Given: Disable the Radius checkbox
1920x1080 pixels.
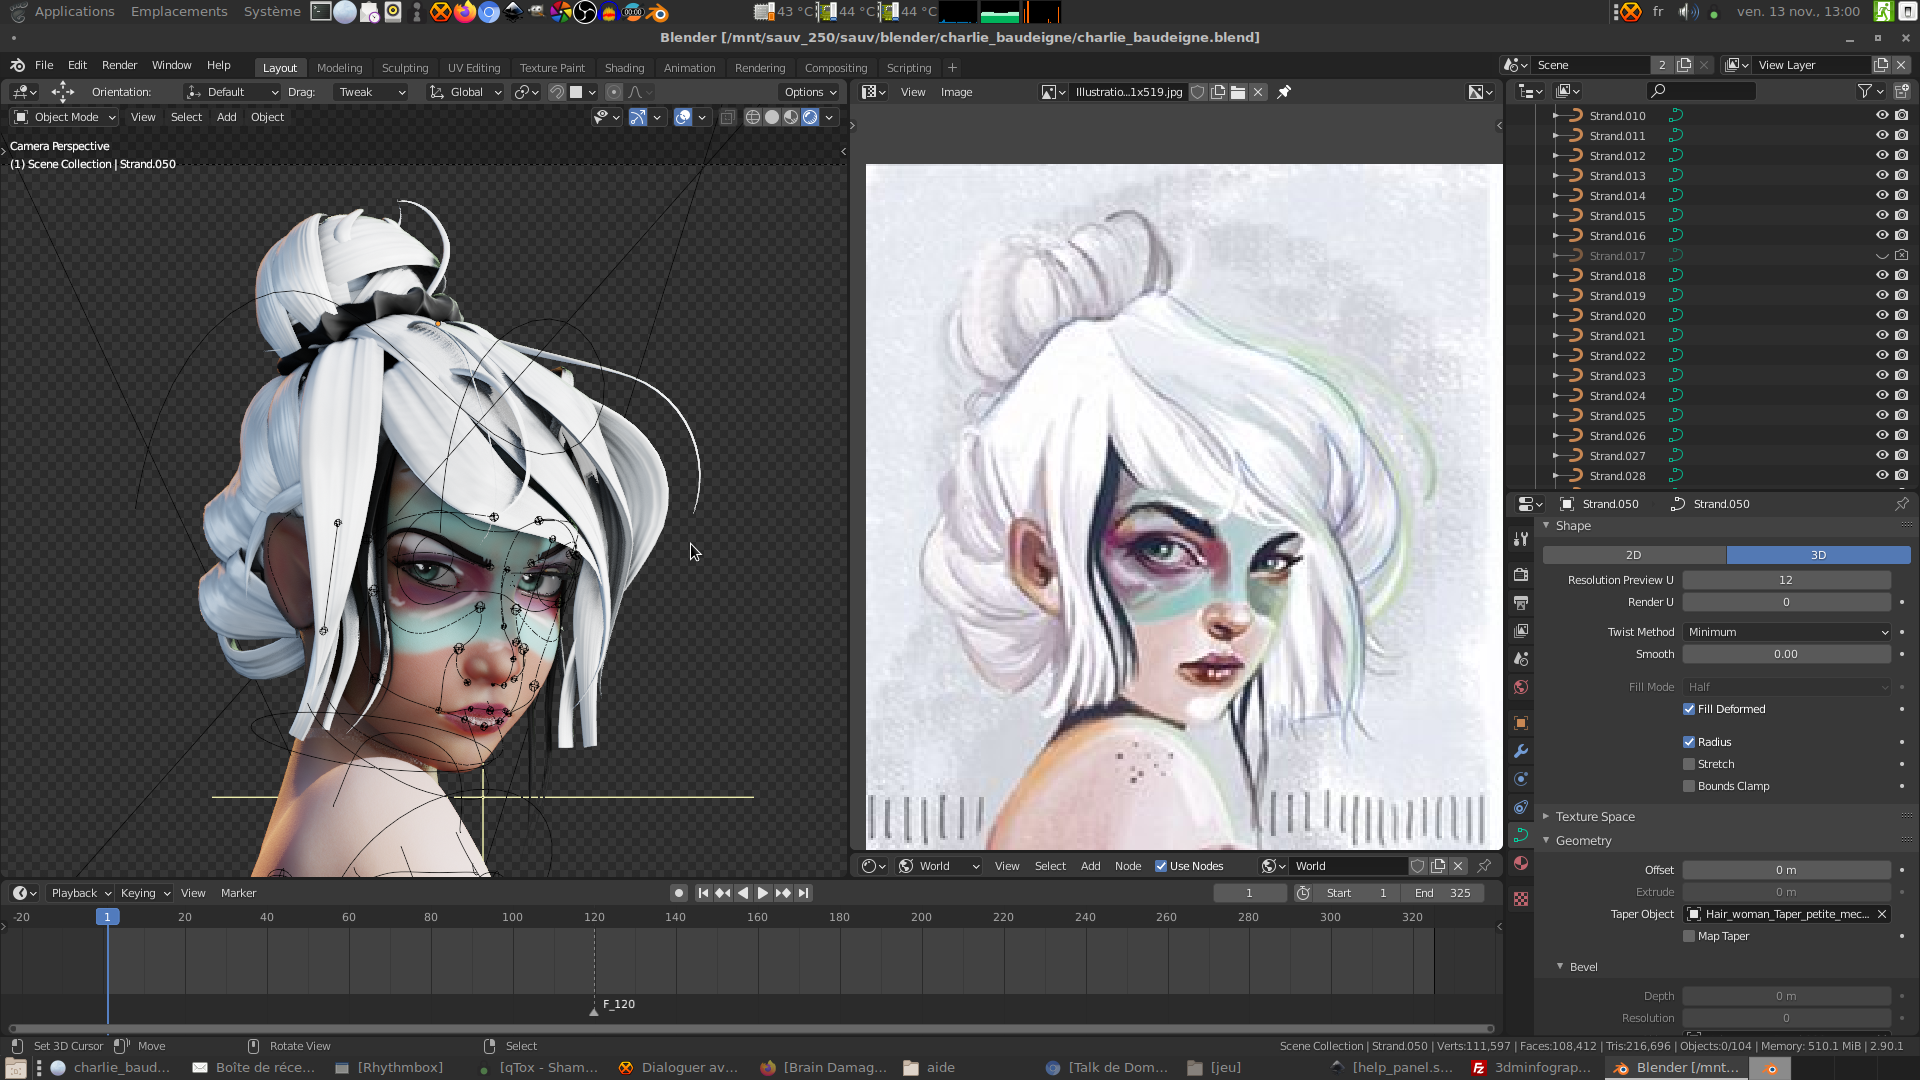Looking at the screenshot, I should coord(1689,742).
